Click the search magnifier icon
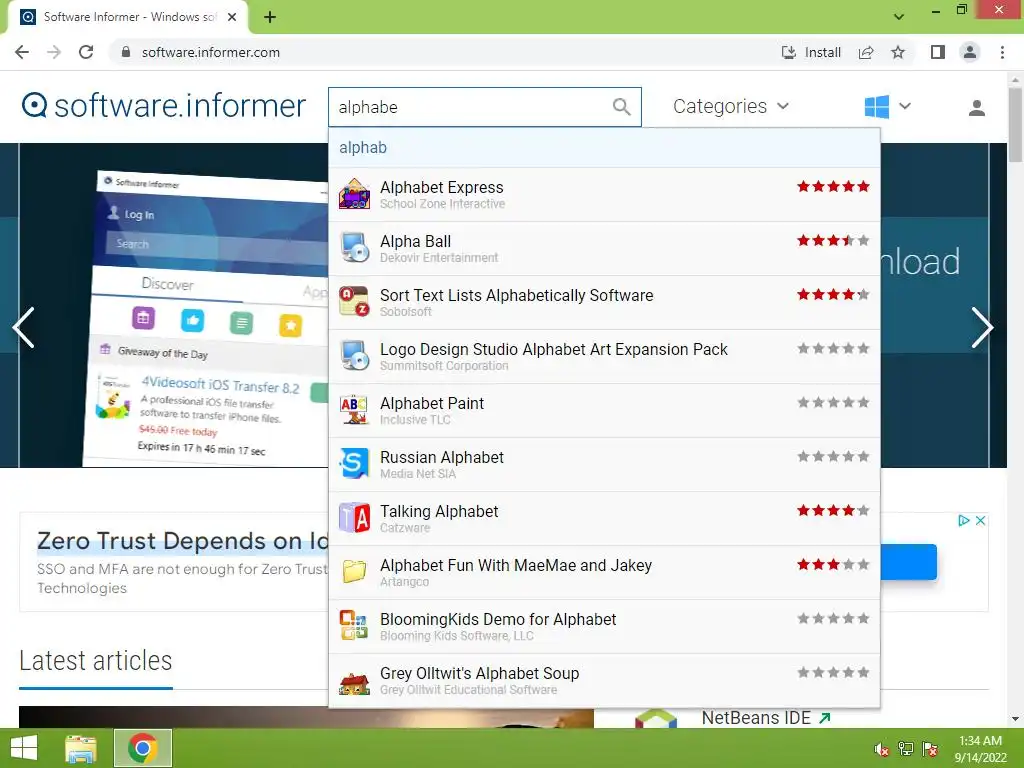Screen dimensions: 1024x768 [621, 106]
